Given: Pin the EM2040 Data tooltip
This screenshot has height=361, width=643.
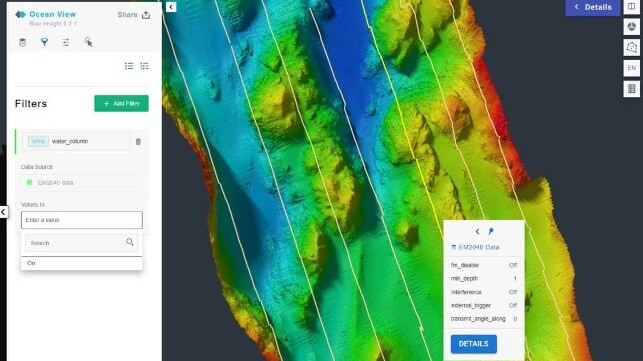Looking at the screenshot, I should [x=491, y=231].
